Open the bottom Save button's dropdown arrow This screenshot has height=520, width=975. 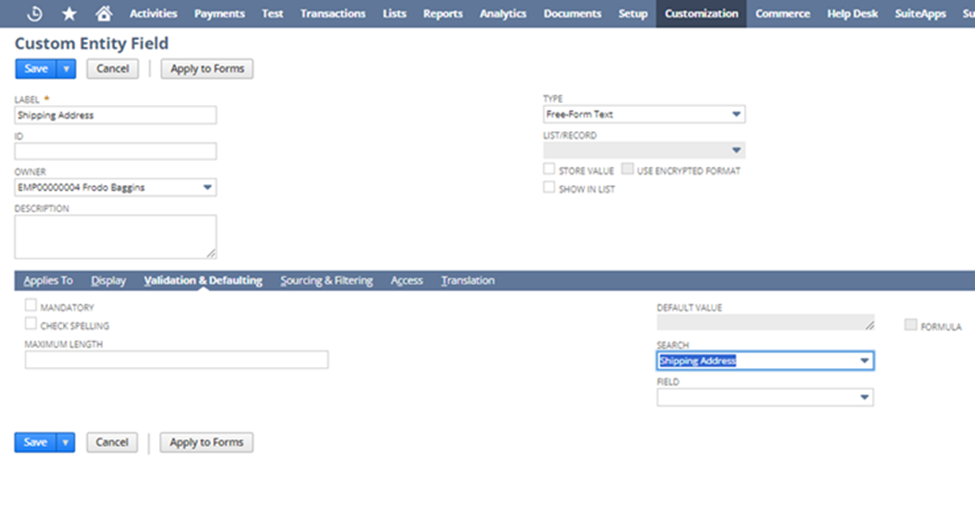pyautogui.click(x=65, y=442)
